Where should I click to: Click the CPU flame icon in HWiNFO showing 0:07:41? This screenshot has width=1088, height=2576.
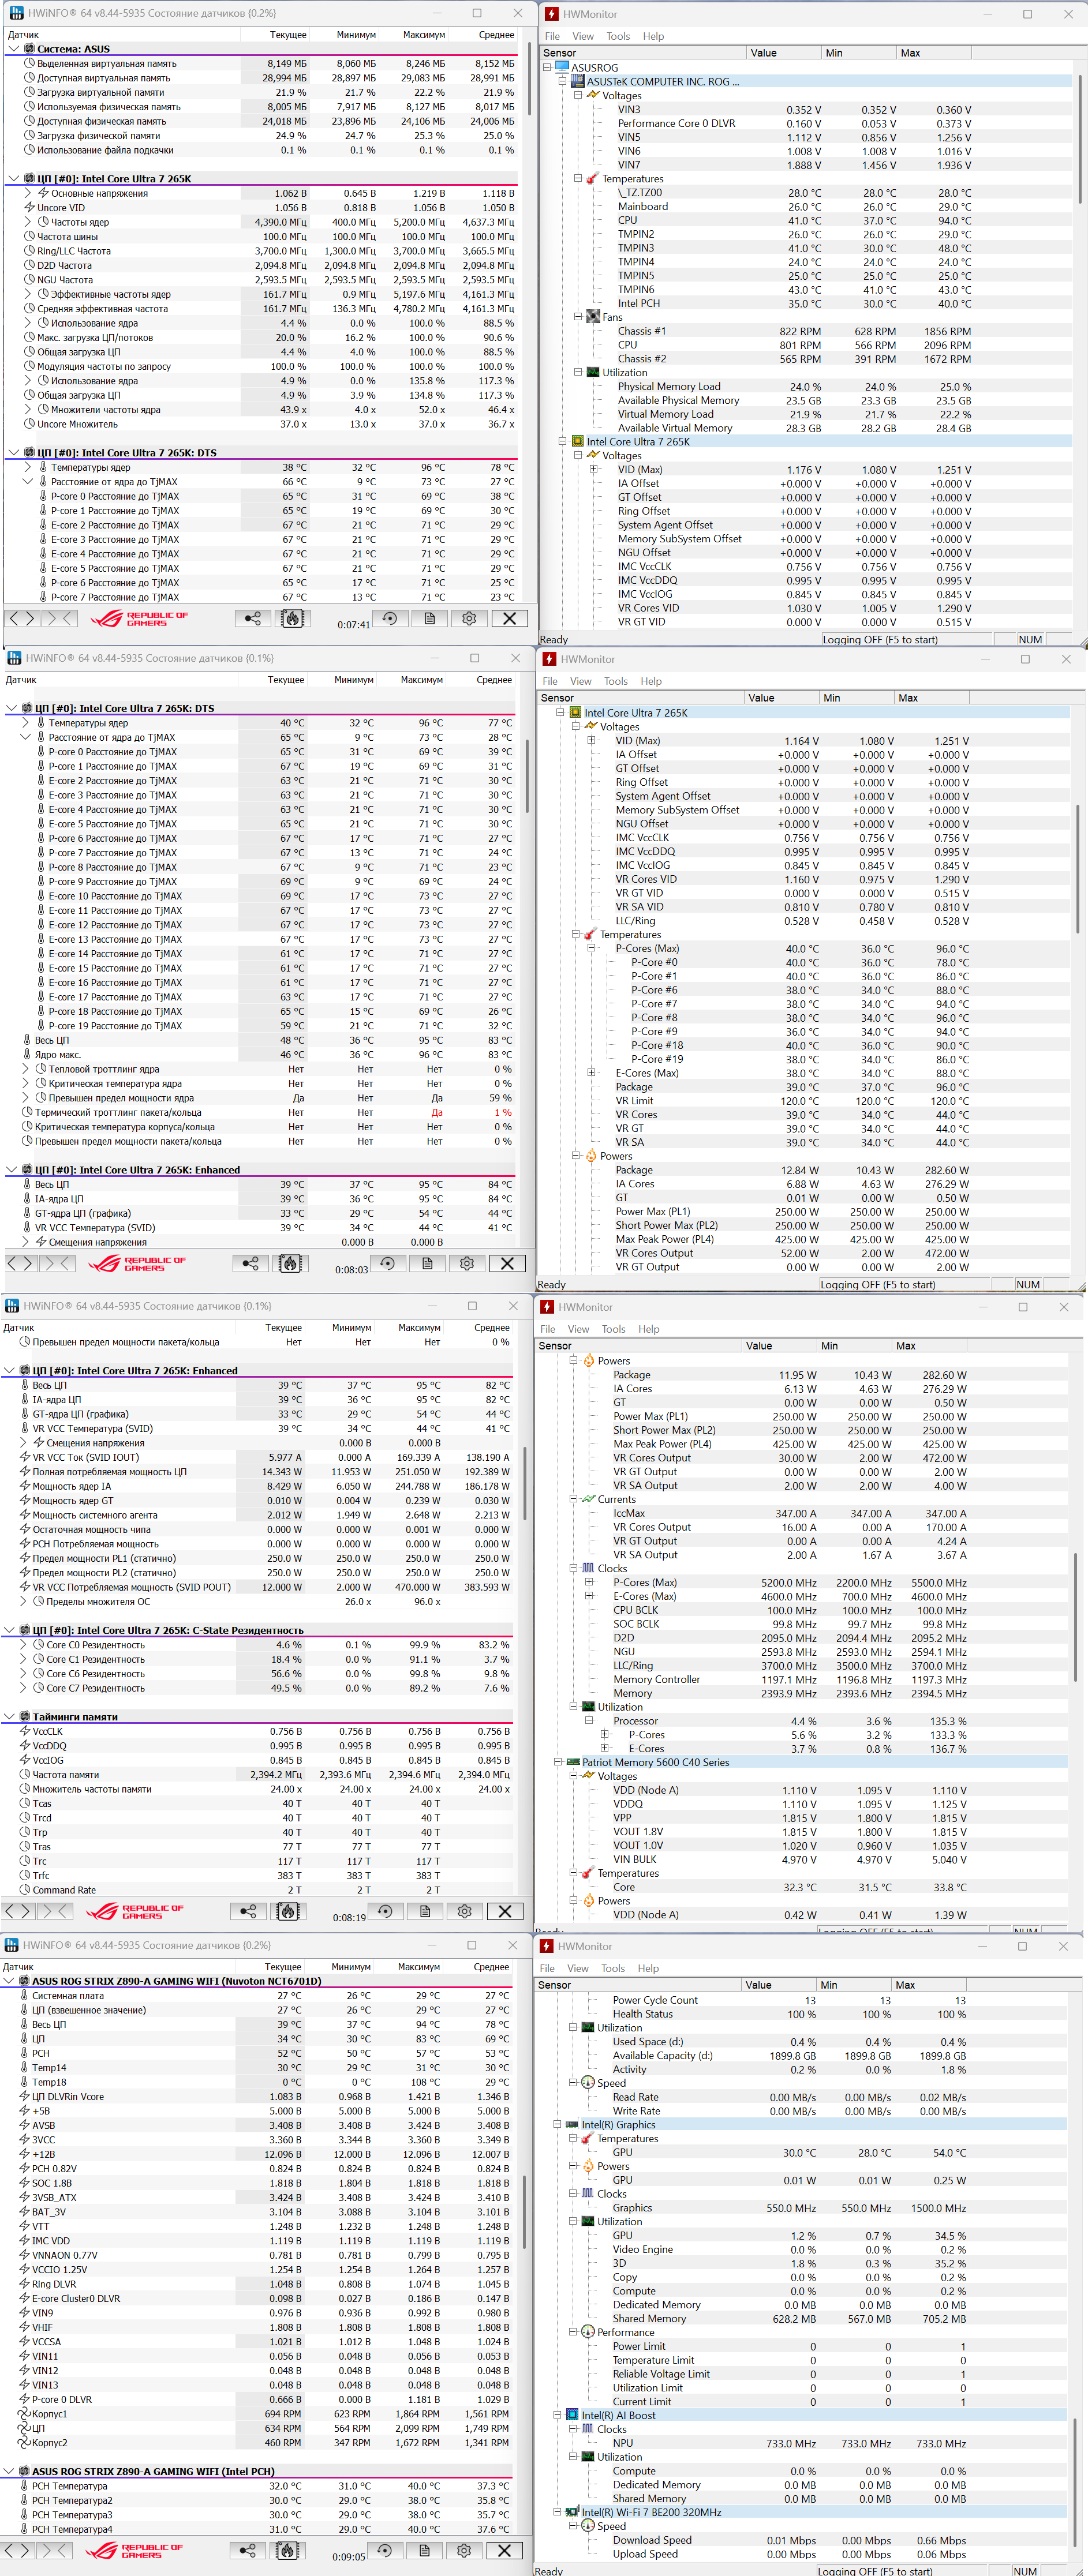(x=292, y=618)
